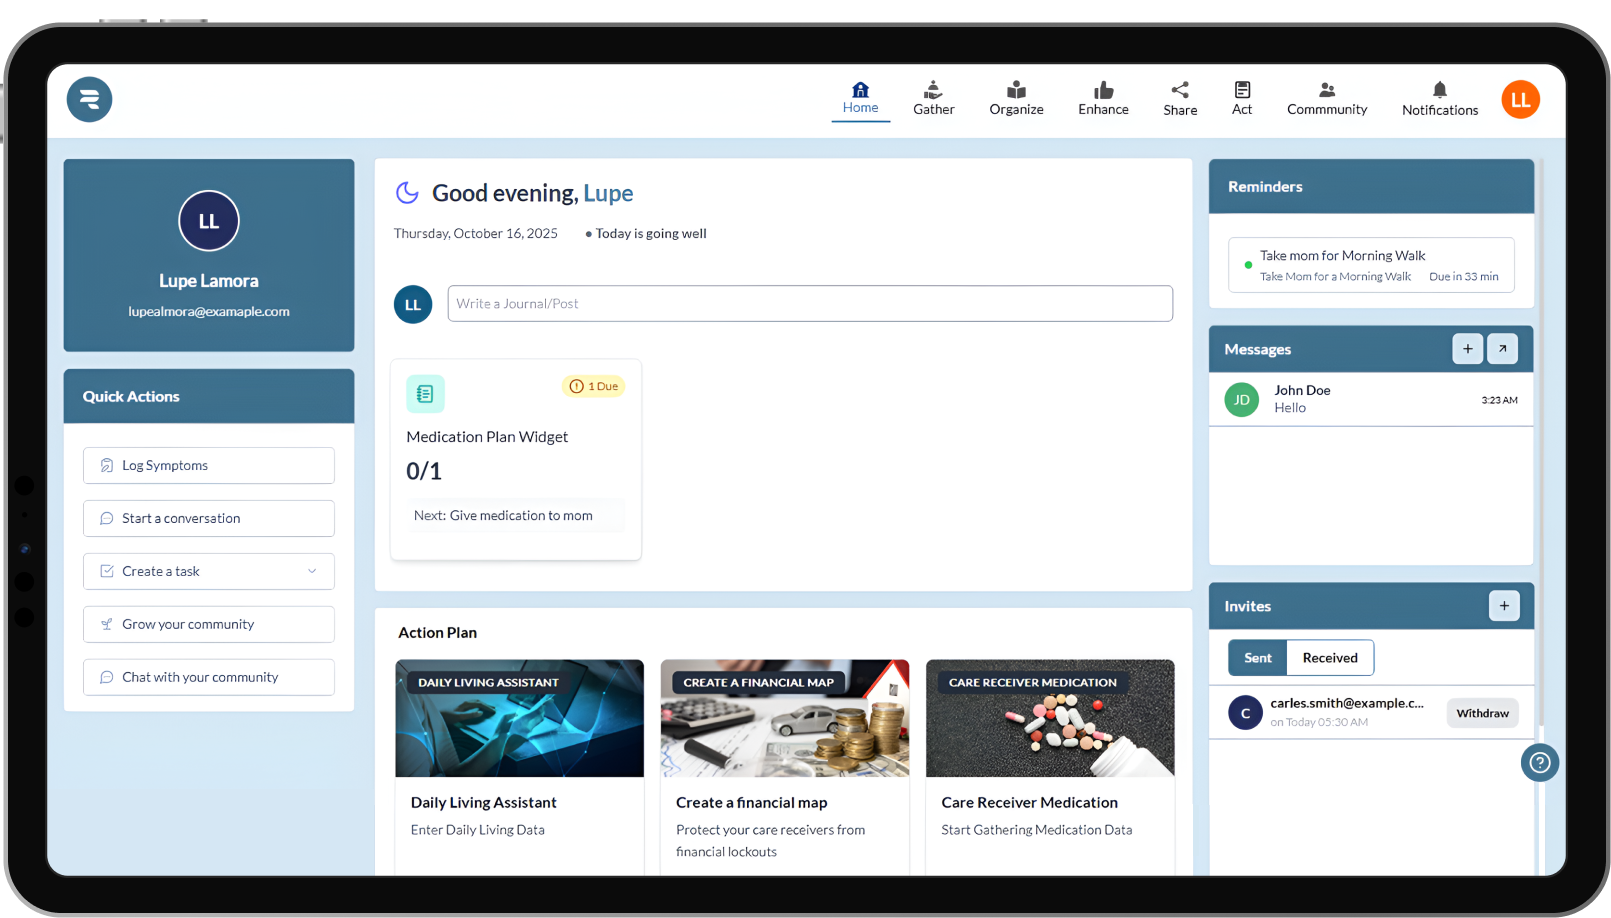This screenshot has width=1611, height=918.
Task: Add a new invite with the plus button
Action: coord(1504,605)
